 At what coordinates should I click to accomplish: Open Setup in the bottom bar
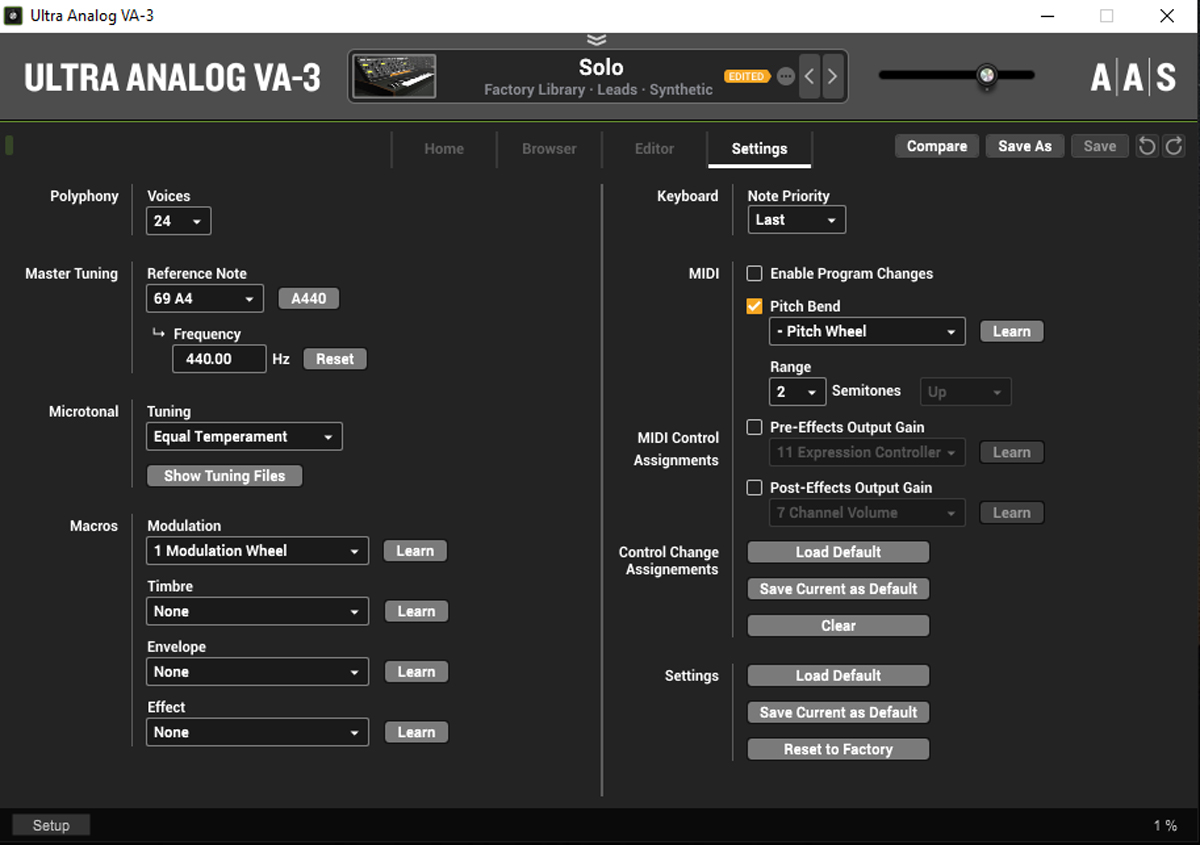coord(51,825)
